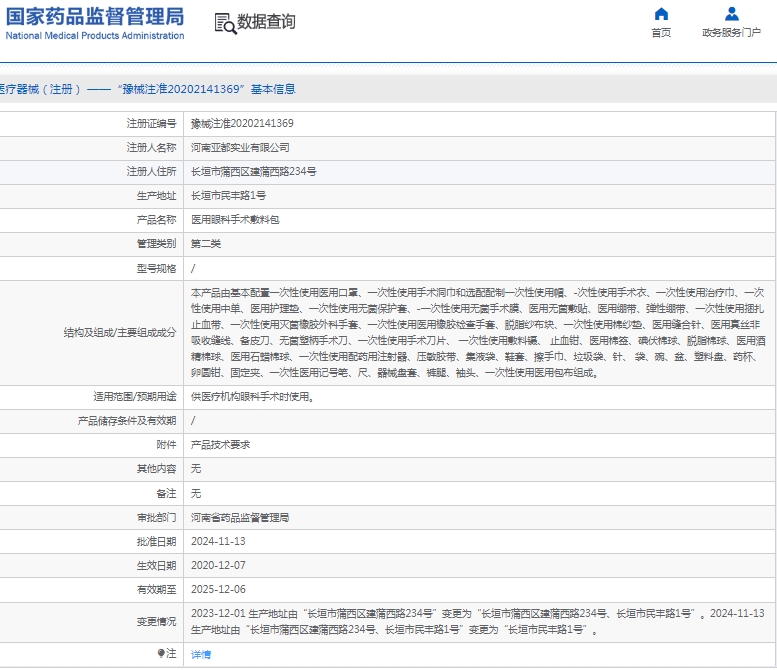Click the 首页 label
Viewport: 777px width, 670px height.
[x=661, y=33]
